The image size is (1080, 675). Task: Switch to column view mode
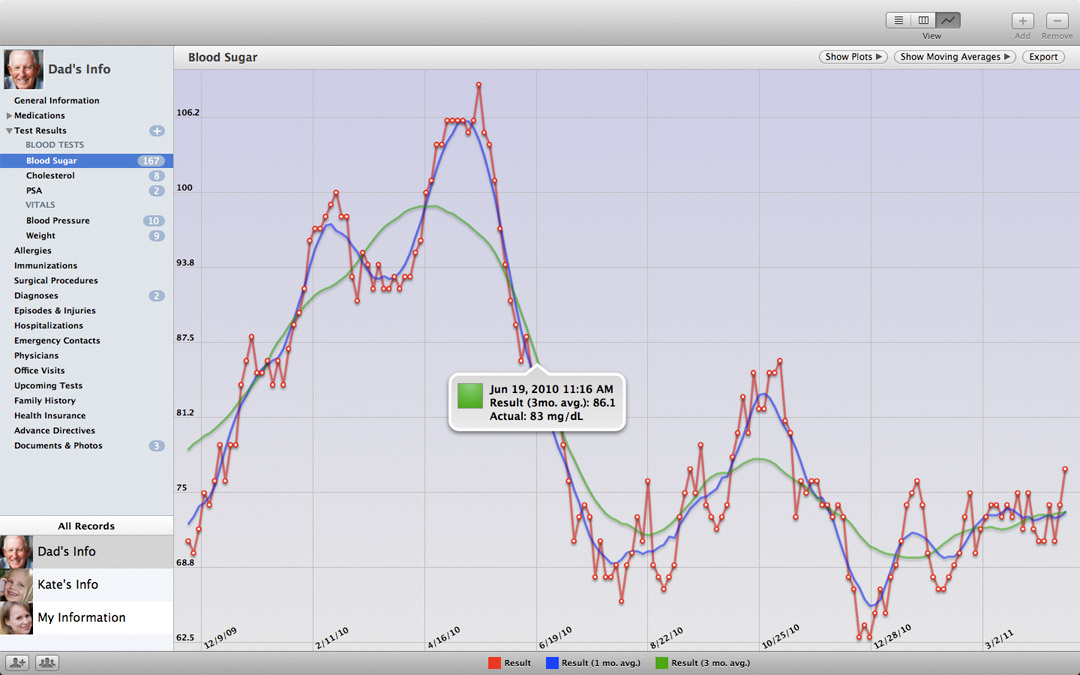(924, 20)
